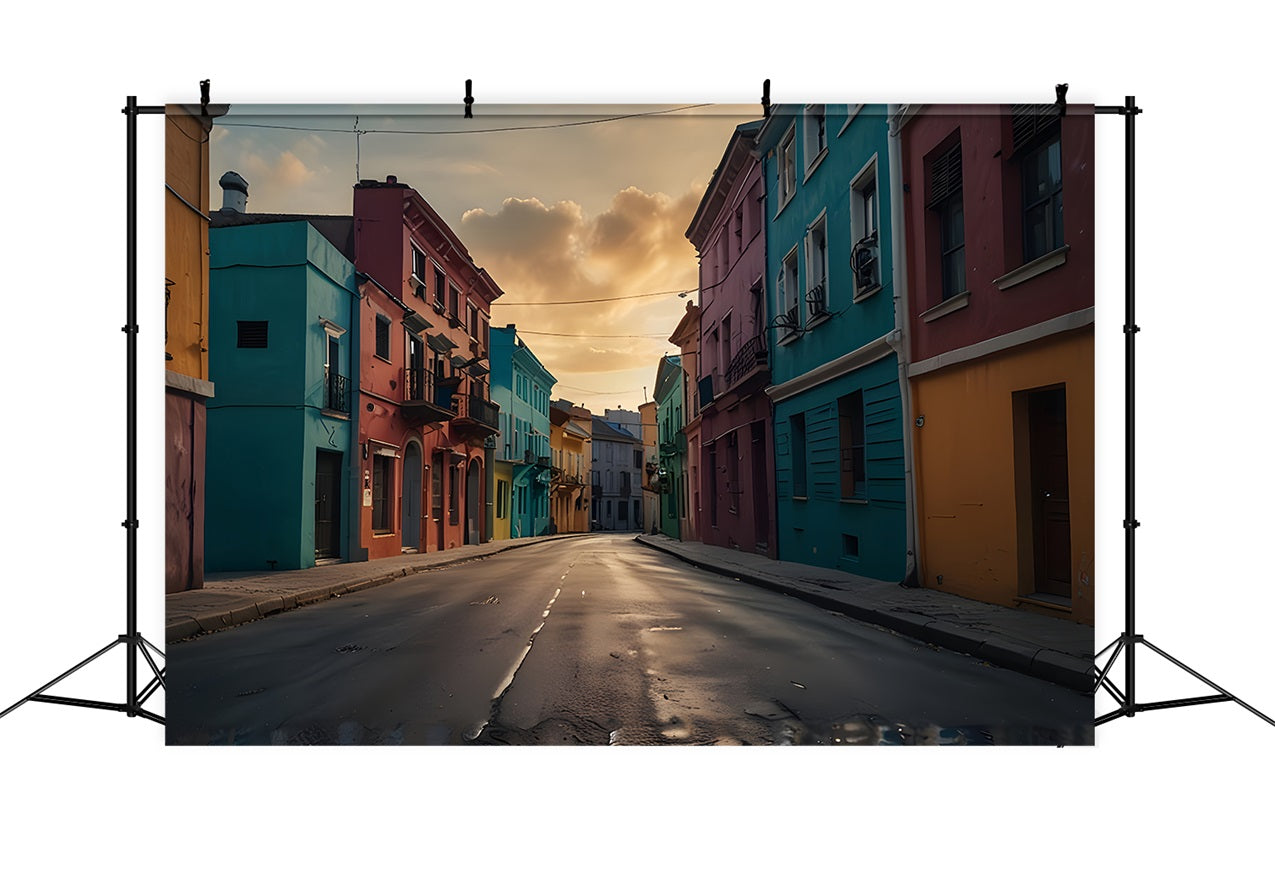This screenshot has width=1275, height=870.
Task: Click the right vertical stand pole
Action: point(1129,400)
